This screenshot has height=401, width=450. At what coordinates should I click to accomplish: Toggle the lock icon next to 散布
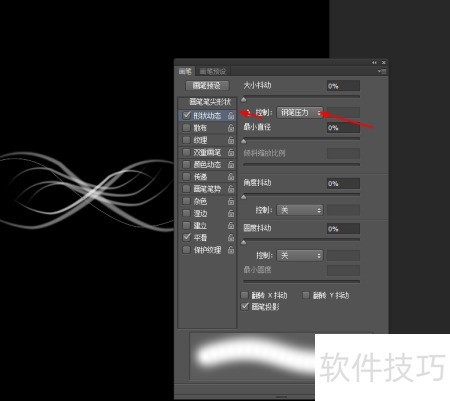(231, 128)
